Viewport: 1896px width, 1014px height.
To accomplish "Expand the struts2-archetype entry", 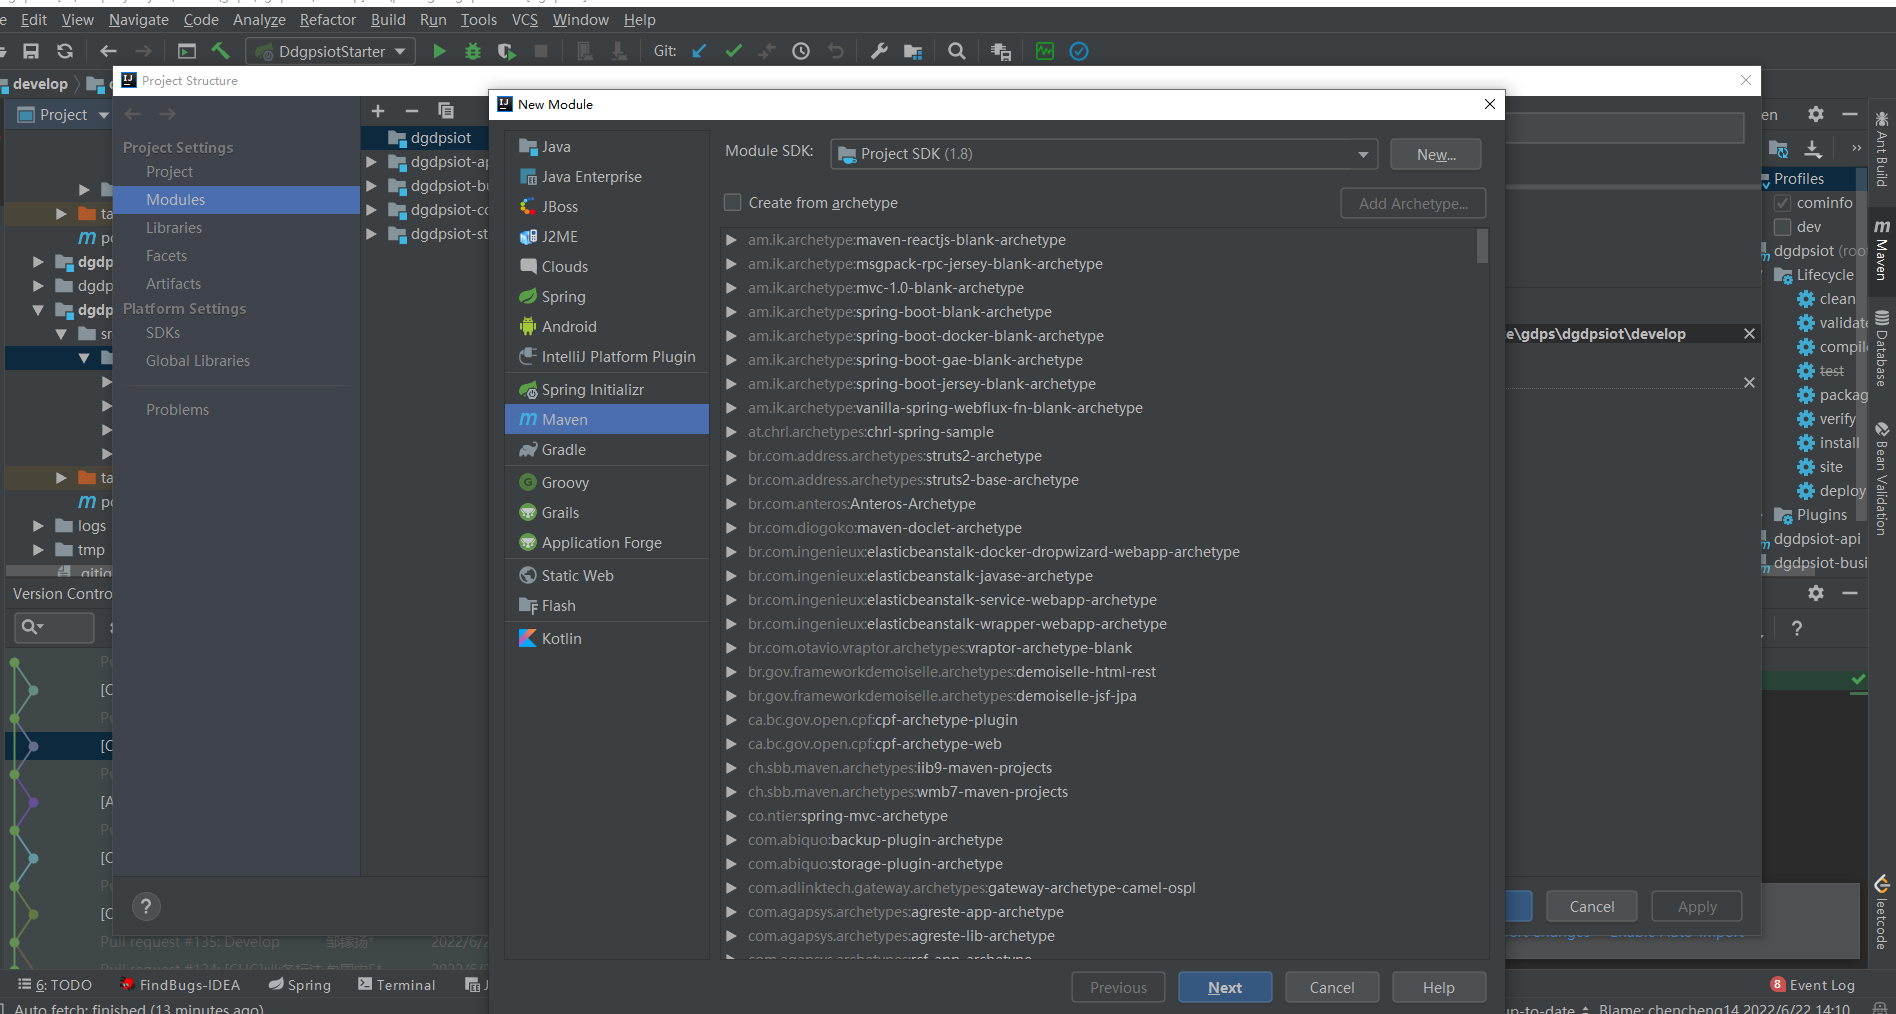I will tap(732, 456).
